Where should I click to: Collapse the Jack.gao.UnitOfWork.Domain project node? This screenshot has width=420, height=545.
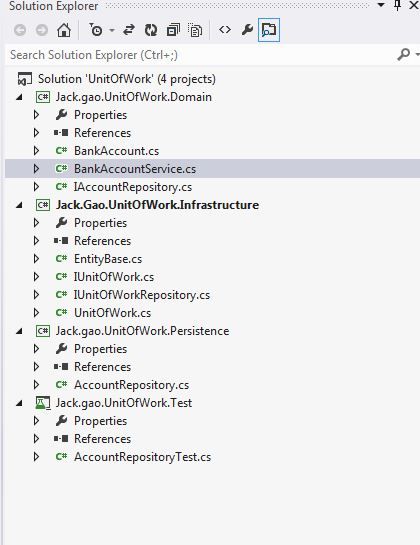pos(19,97)
